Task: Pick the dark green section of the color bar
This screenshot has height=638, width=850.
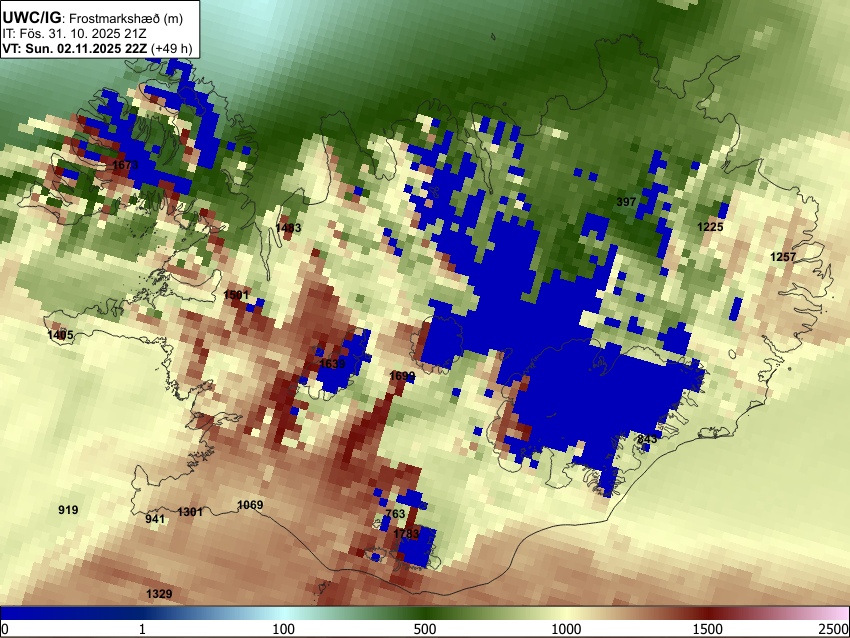Action: 425,613
